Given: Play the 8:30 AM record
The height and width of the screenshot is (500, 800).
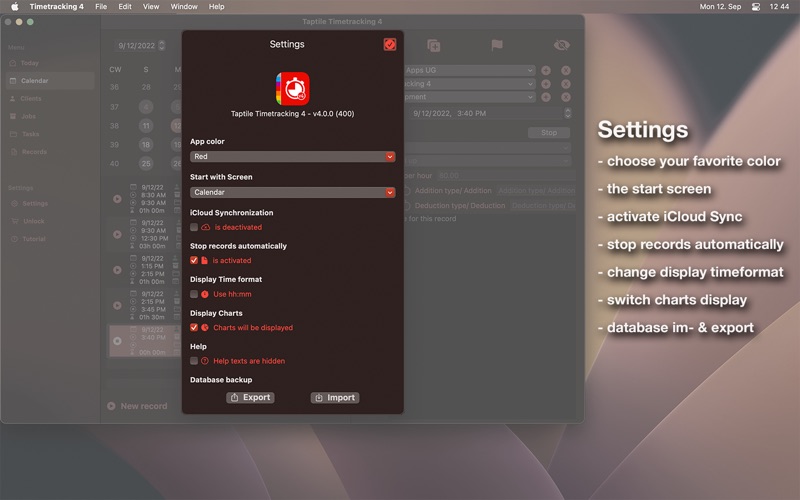Looking at the screenshot, I should (x=117, y=198).
